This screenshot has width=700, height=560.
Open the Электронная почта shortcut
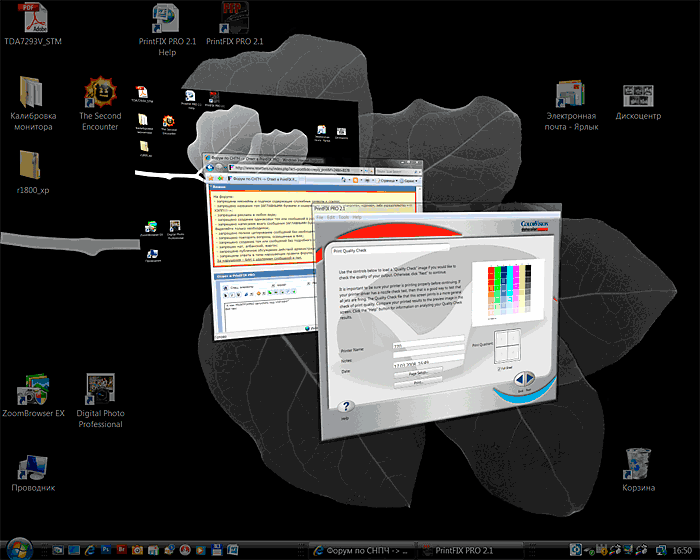(x=571, y=105)
